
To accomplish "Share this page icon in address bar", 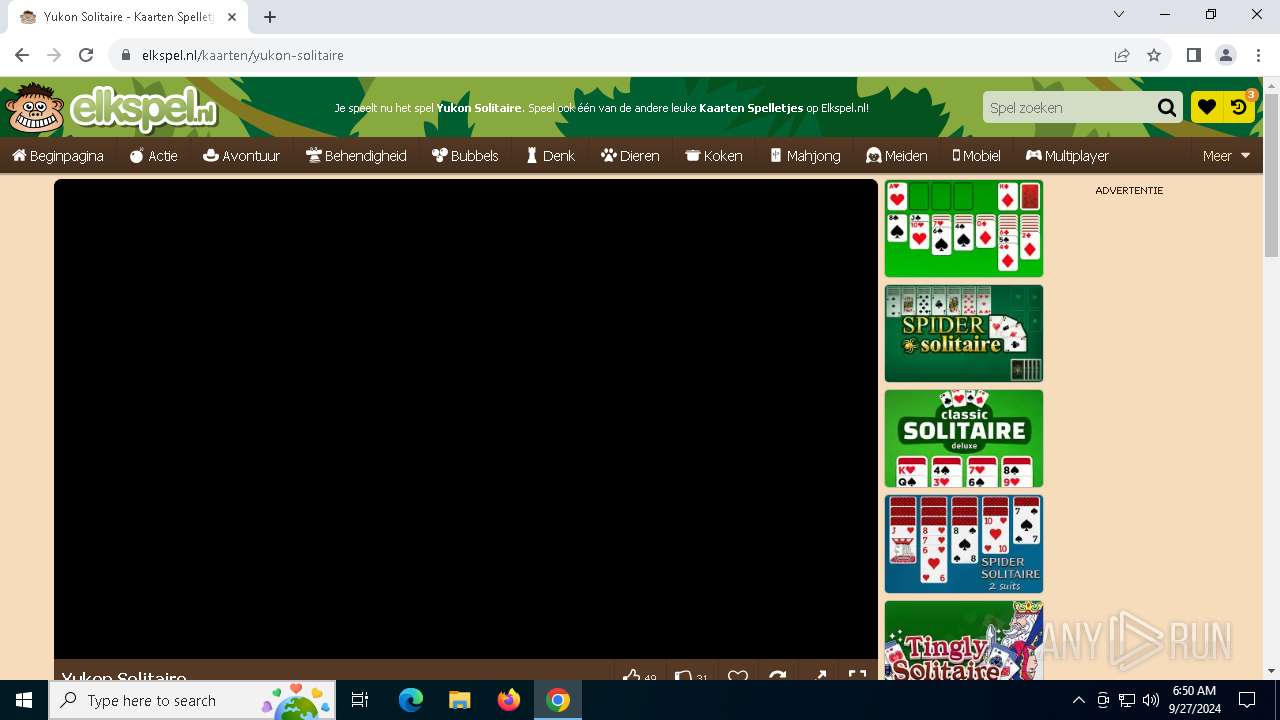I will tap(1122, 55).
